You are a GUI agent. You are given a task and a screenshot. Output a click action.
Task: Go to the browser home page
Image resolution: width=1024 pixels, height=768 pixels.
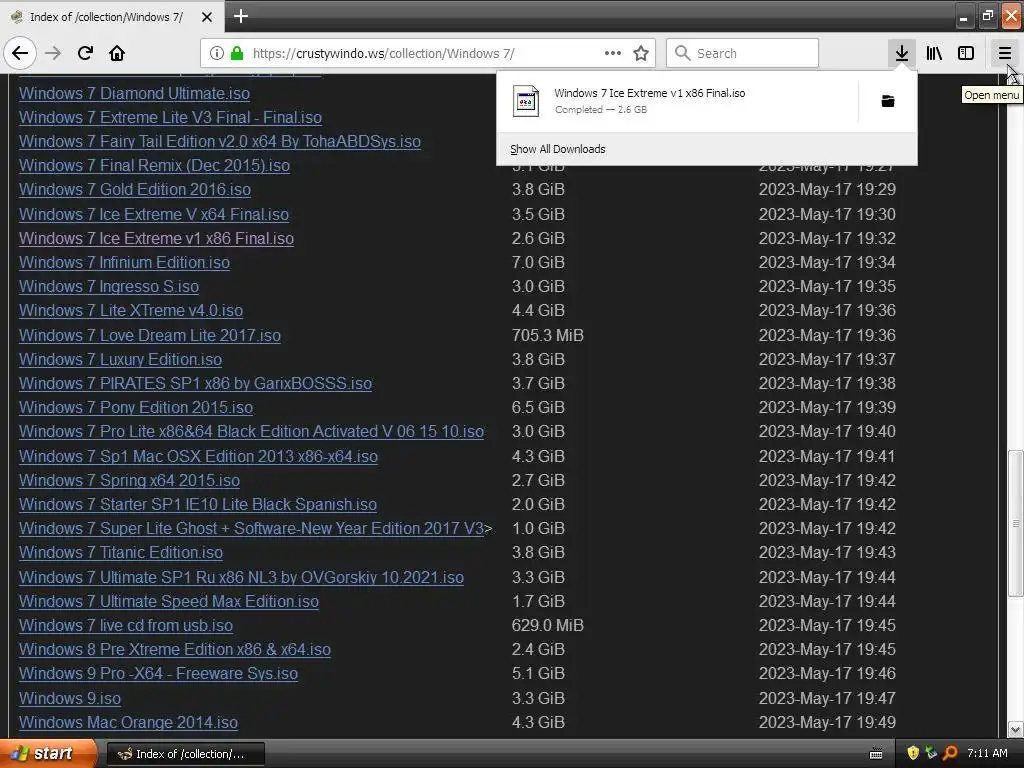click(117, 53)
